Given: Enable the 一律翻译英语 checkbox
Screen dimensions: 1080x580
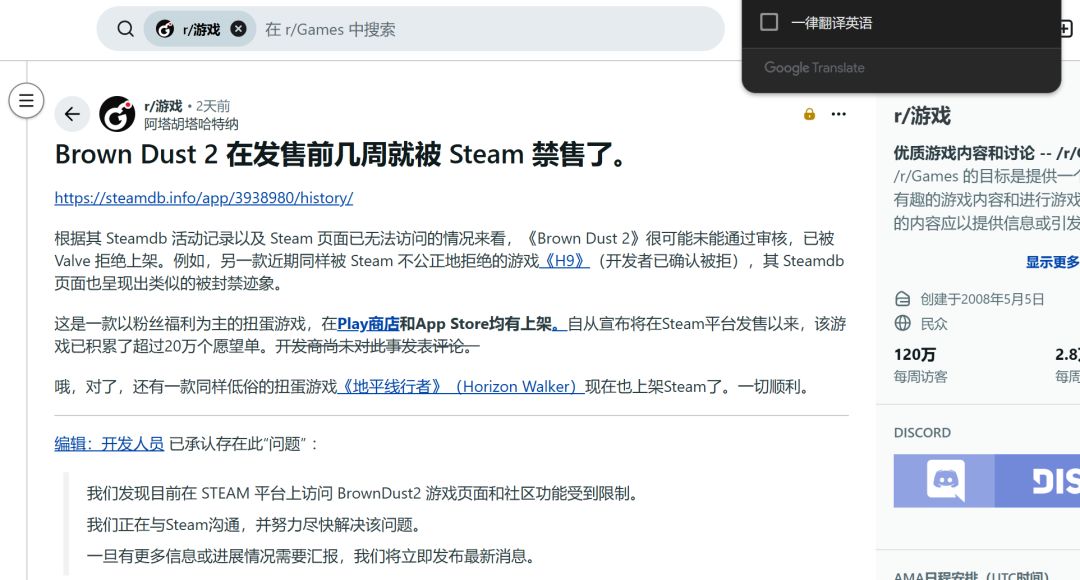Looking at the screenshot, I should (769, 22).
